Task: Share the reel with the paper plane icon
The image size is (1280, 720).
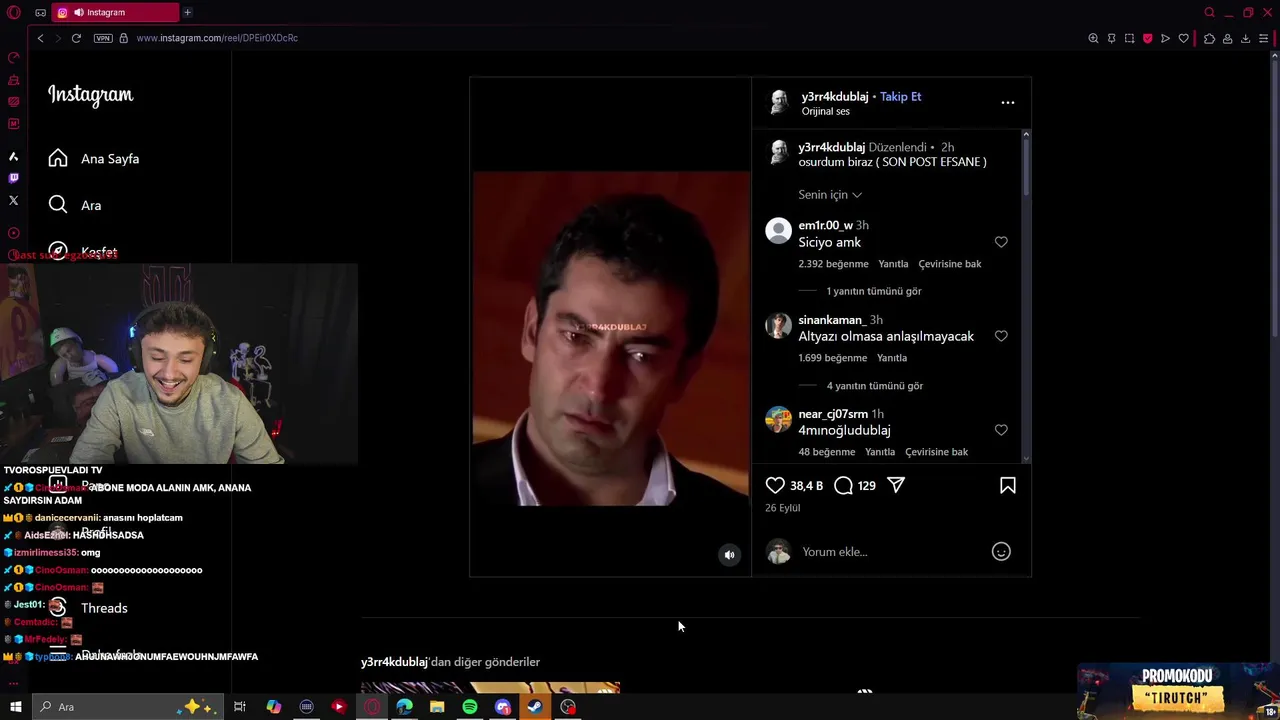Action: click(896, 485)
